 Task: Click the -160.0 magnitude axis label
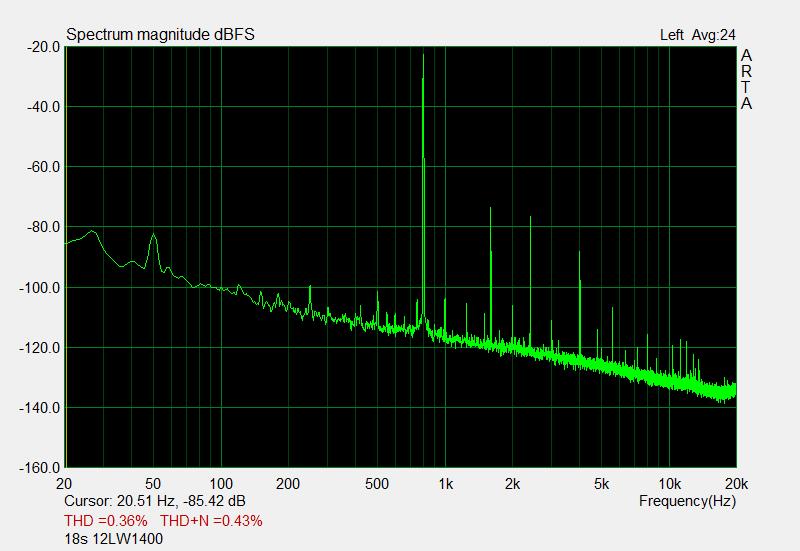coord(39,468)
